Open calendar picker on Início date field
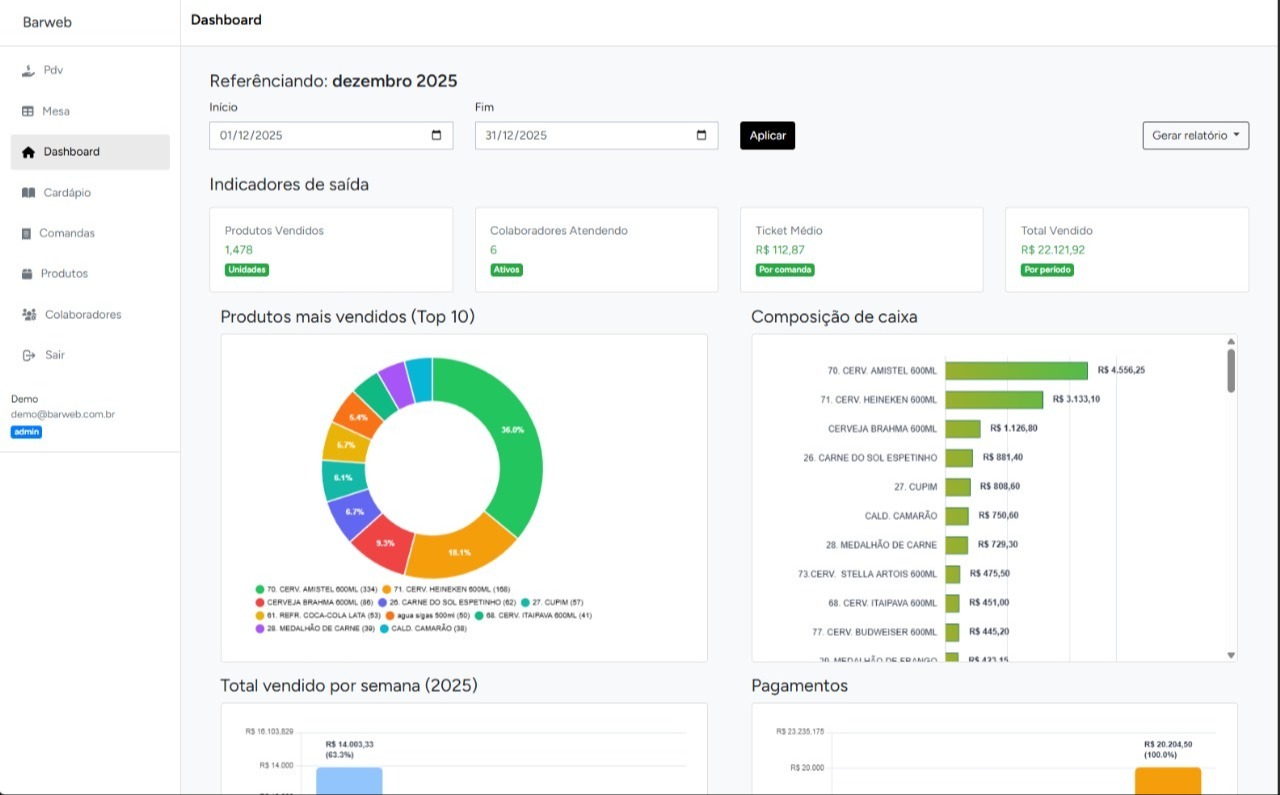Screen dimensions: 1280x795 436,136
